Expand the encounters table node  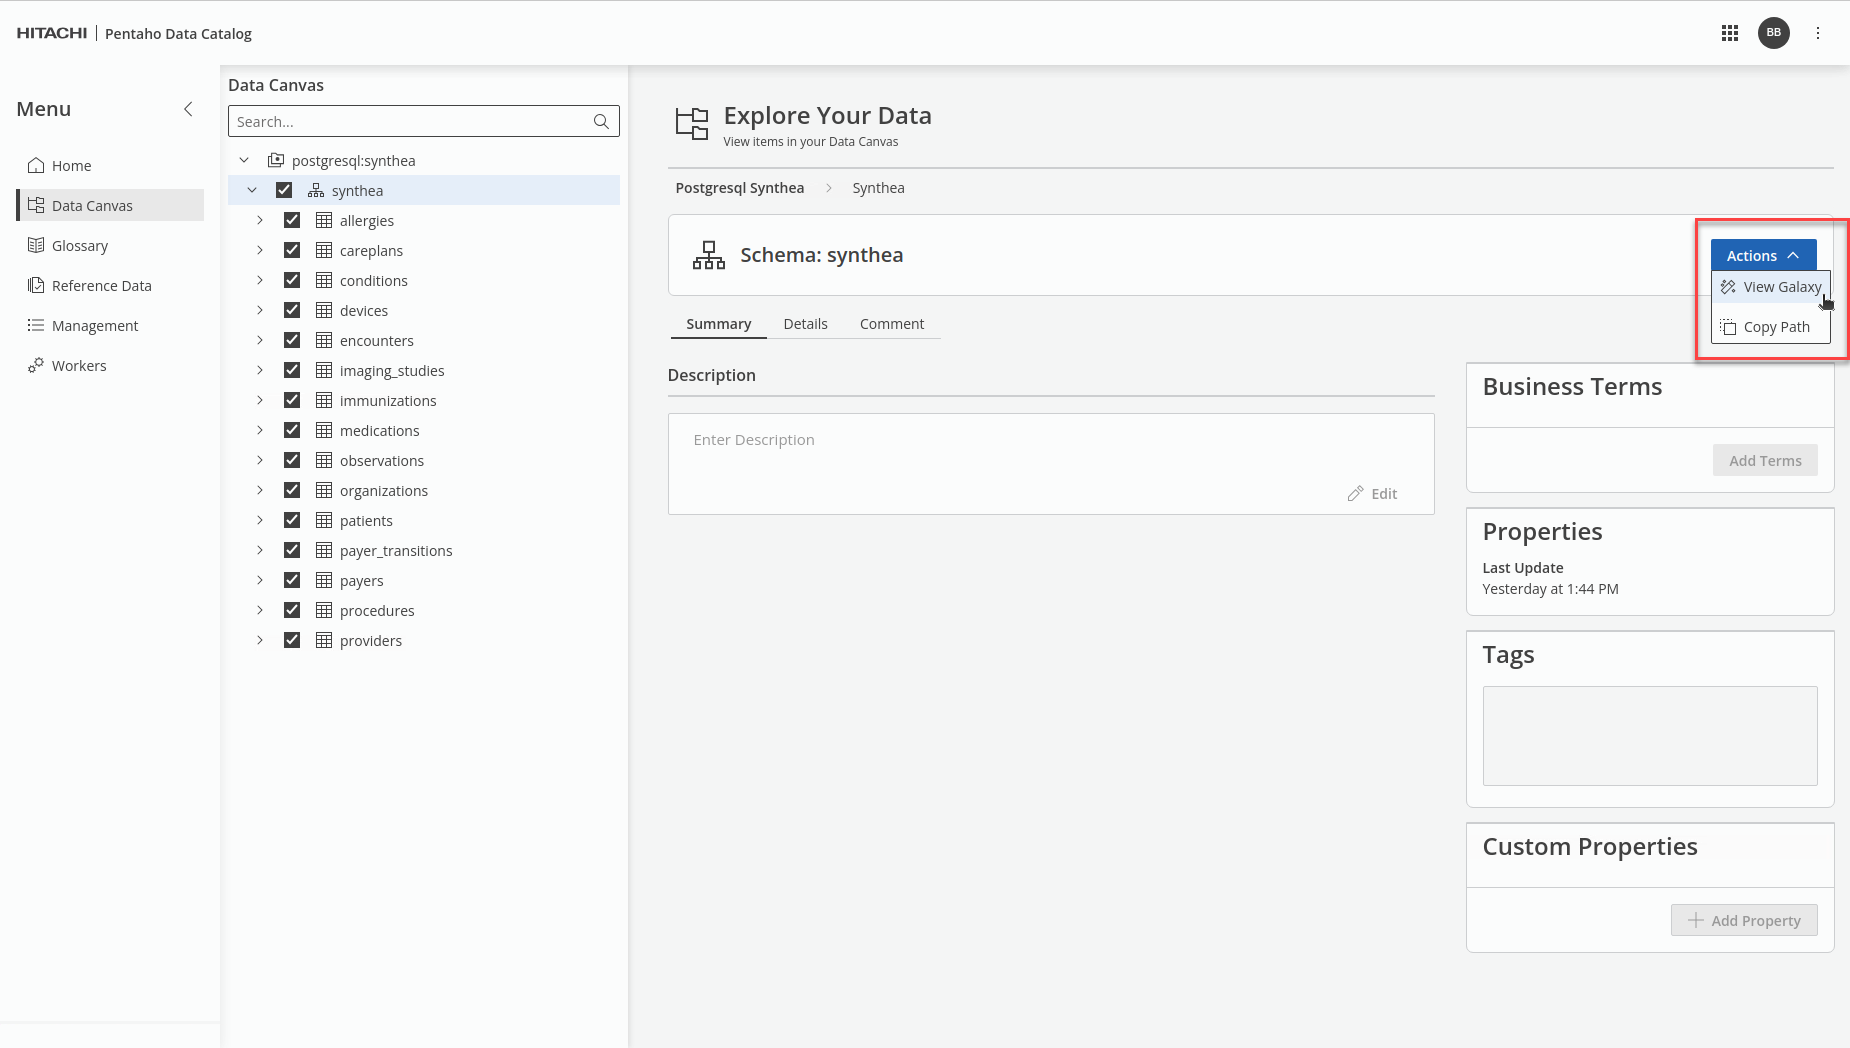click(x=260, y=341)
